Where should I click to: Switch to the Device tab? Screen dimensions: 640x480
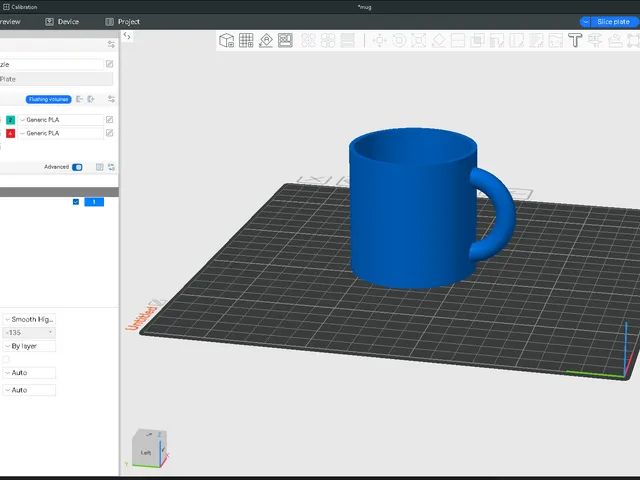pyautogui.click(x=62, y=22)
